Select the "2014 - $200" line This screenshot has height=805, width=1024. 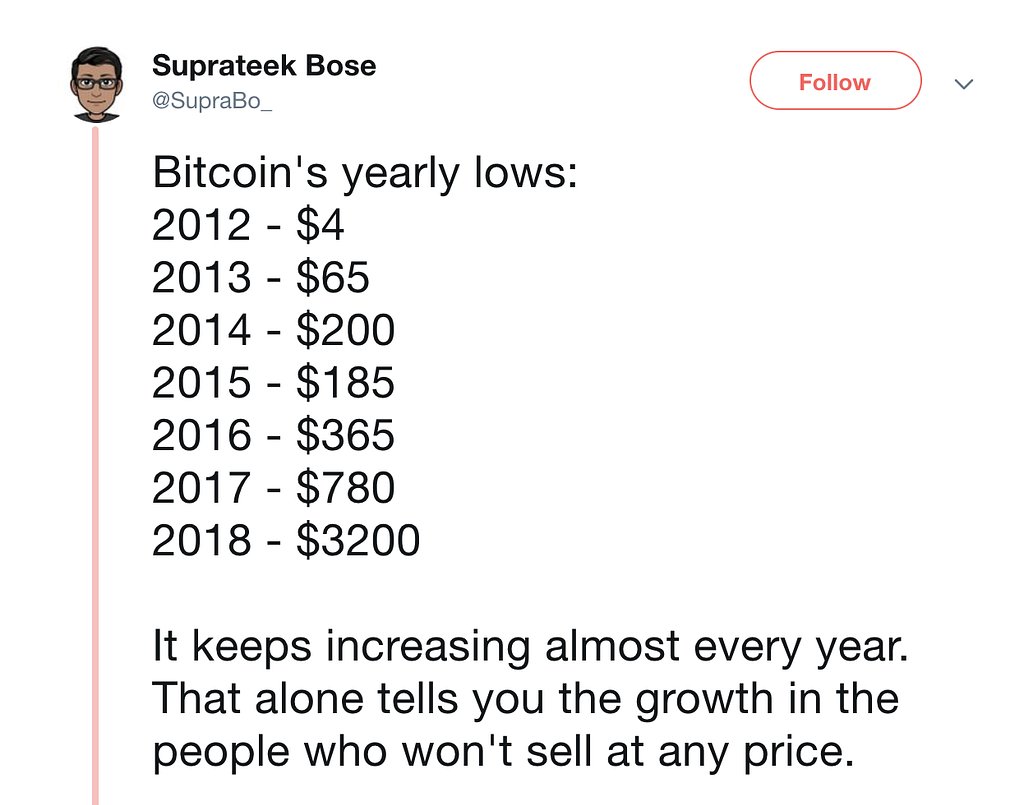pos(273,330)
